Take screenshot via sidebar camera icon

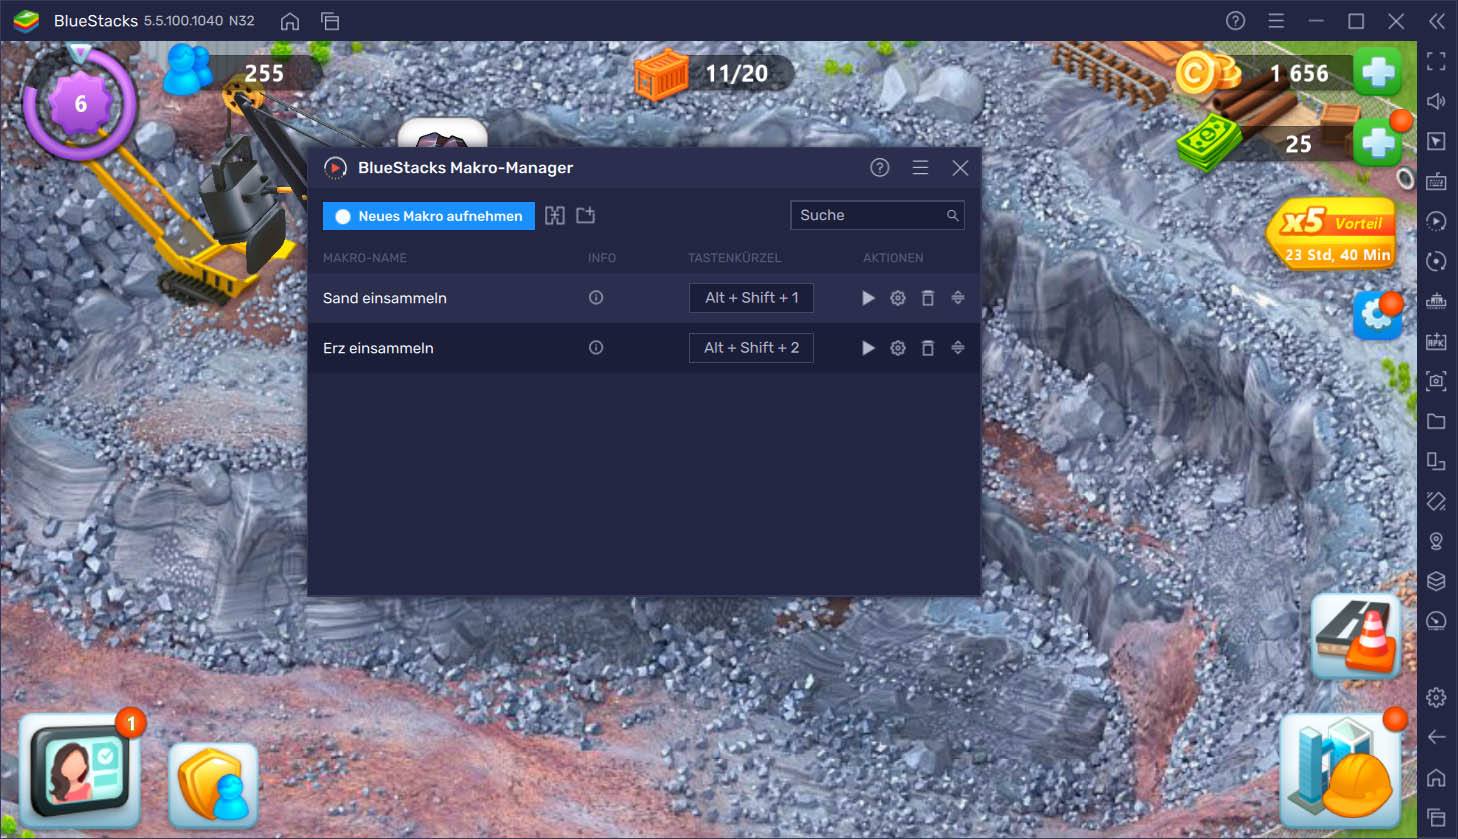[x=1436, y=381]
